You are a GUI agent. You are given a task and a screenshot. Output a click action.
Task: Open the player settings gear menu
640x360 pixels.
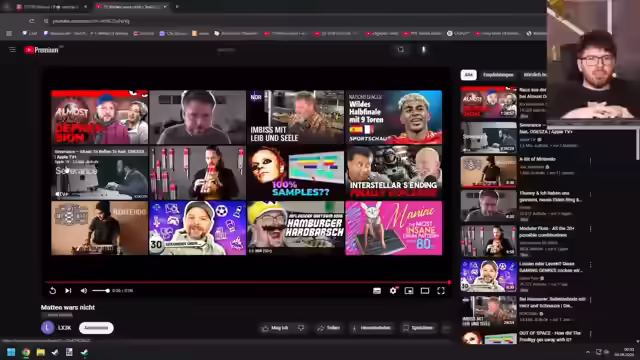click(393, 291)
